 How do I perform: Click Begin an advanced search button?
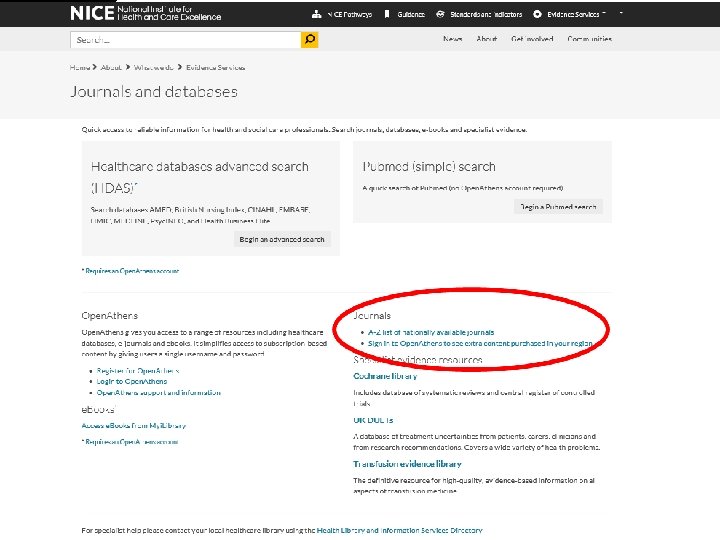(282, 239)
